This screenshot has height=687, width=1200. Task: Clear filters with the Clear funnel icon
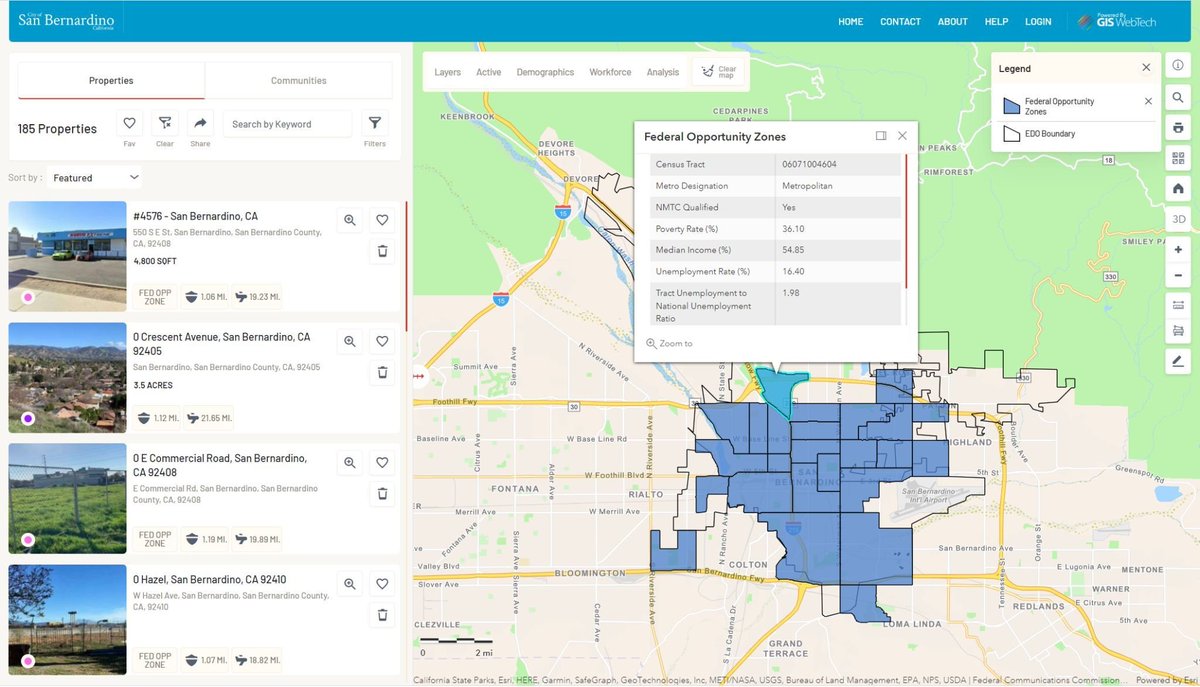pyautogui.click(x=165, y=124)
